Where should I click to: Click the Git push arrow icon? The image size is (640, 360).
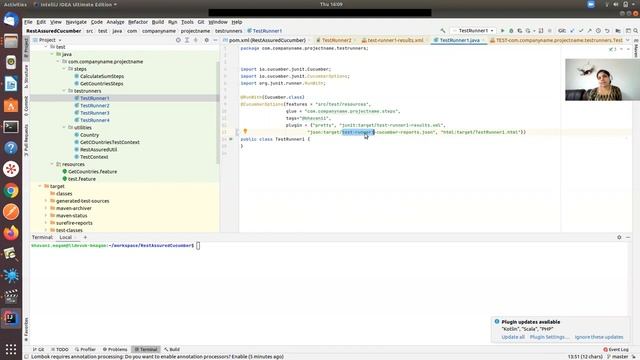[589, 31]
